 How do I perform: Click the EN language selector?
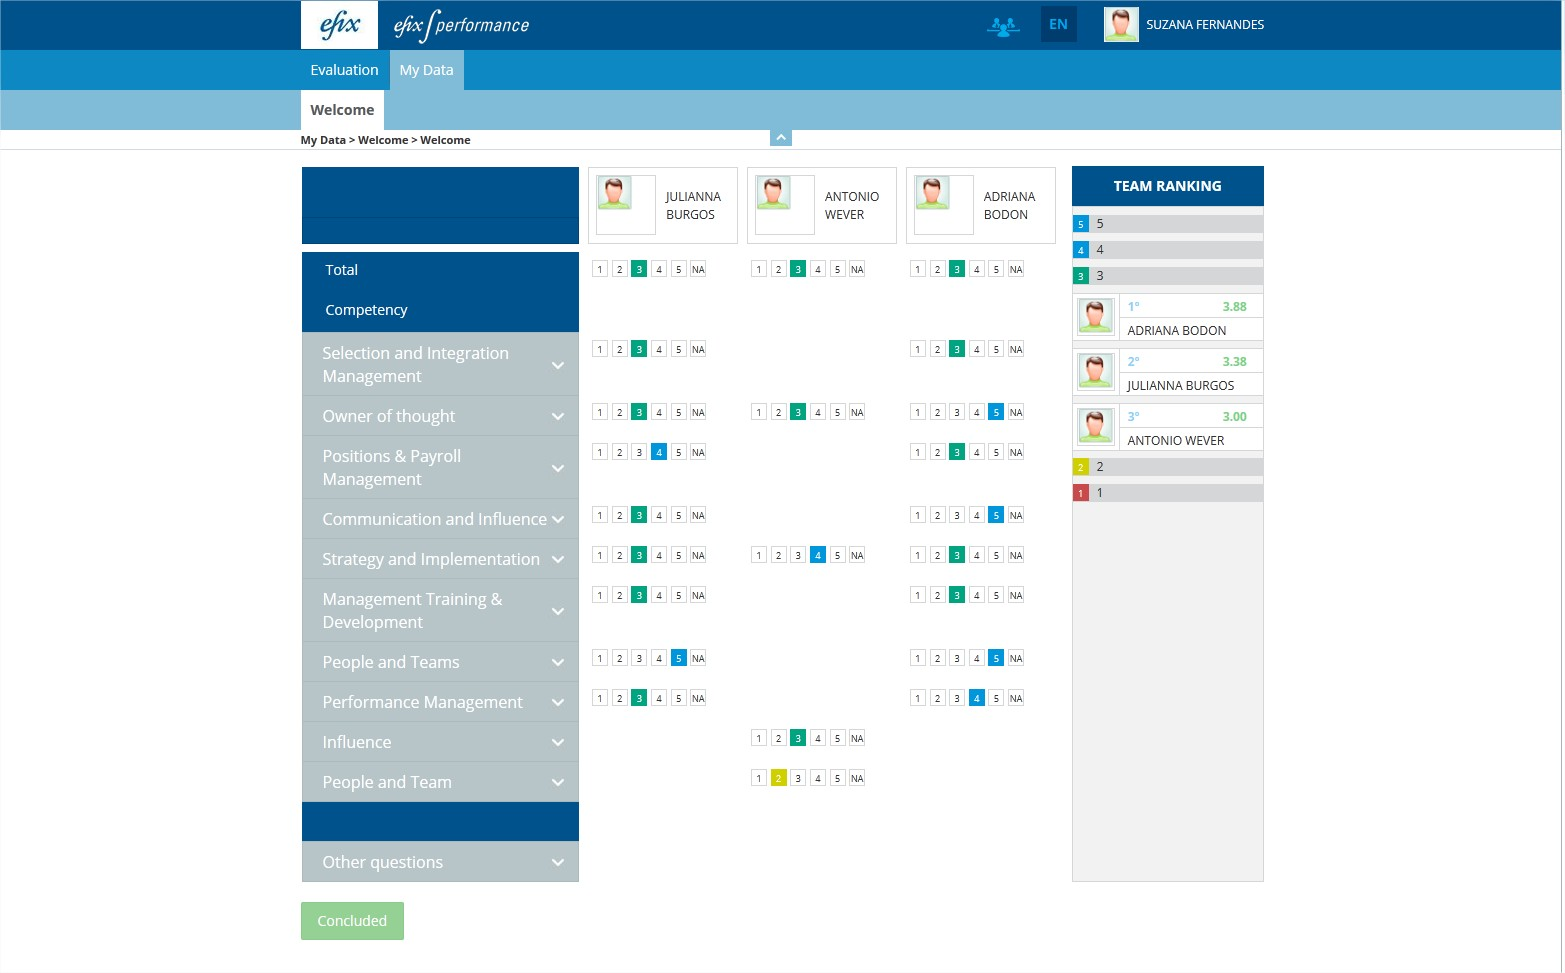click(1058, 24)
